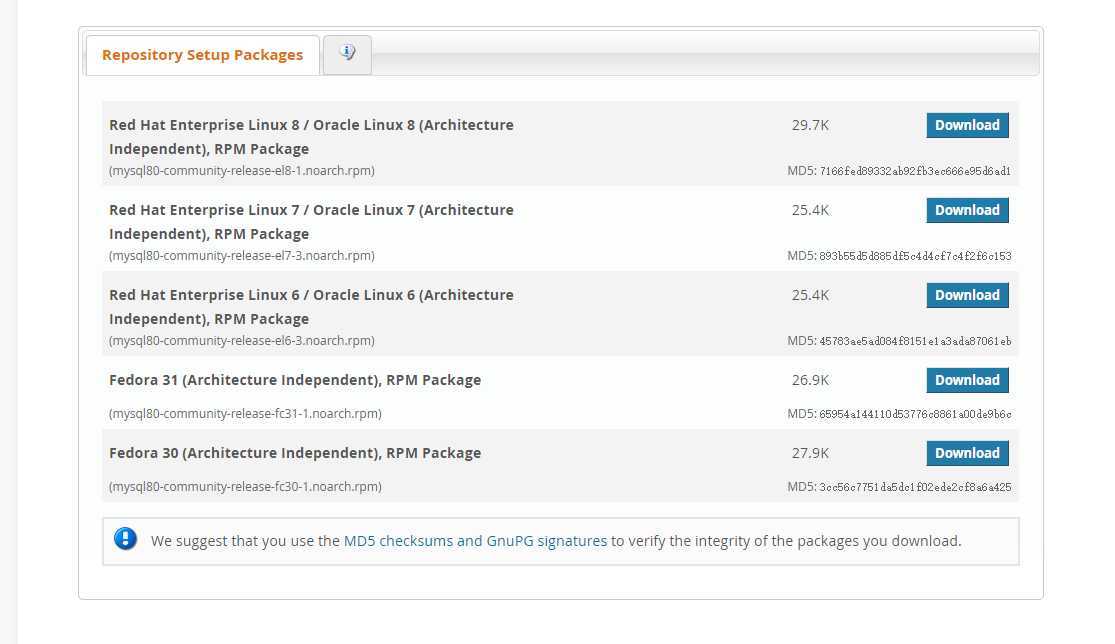Image resolution: width=1115 pixels, height=644 pixels.
Task: Click the 27.9K size value
Action: [811, 454]
